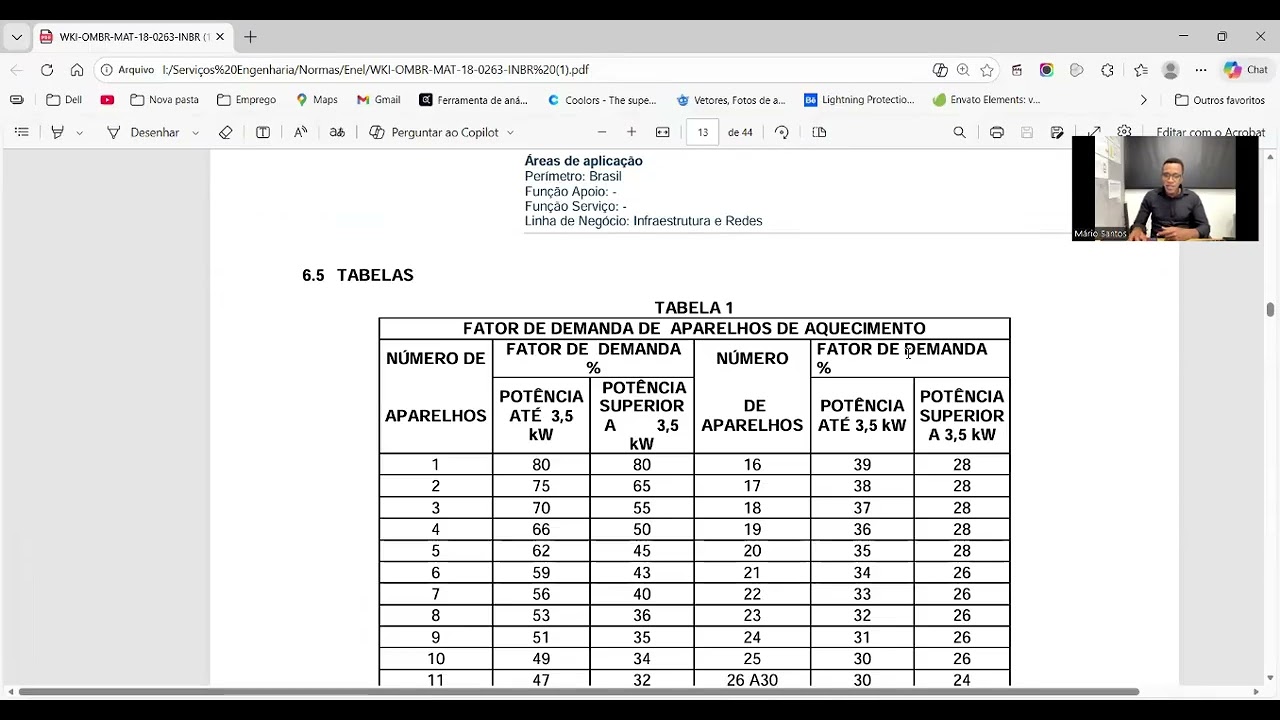Image resolution: width=1280 pixels, height=720 pixels.
Task: Open the browser extensions puzzle icon
Action: [x=1107, y=70]
